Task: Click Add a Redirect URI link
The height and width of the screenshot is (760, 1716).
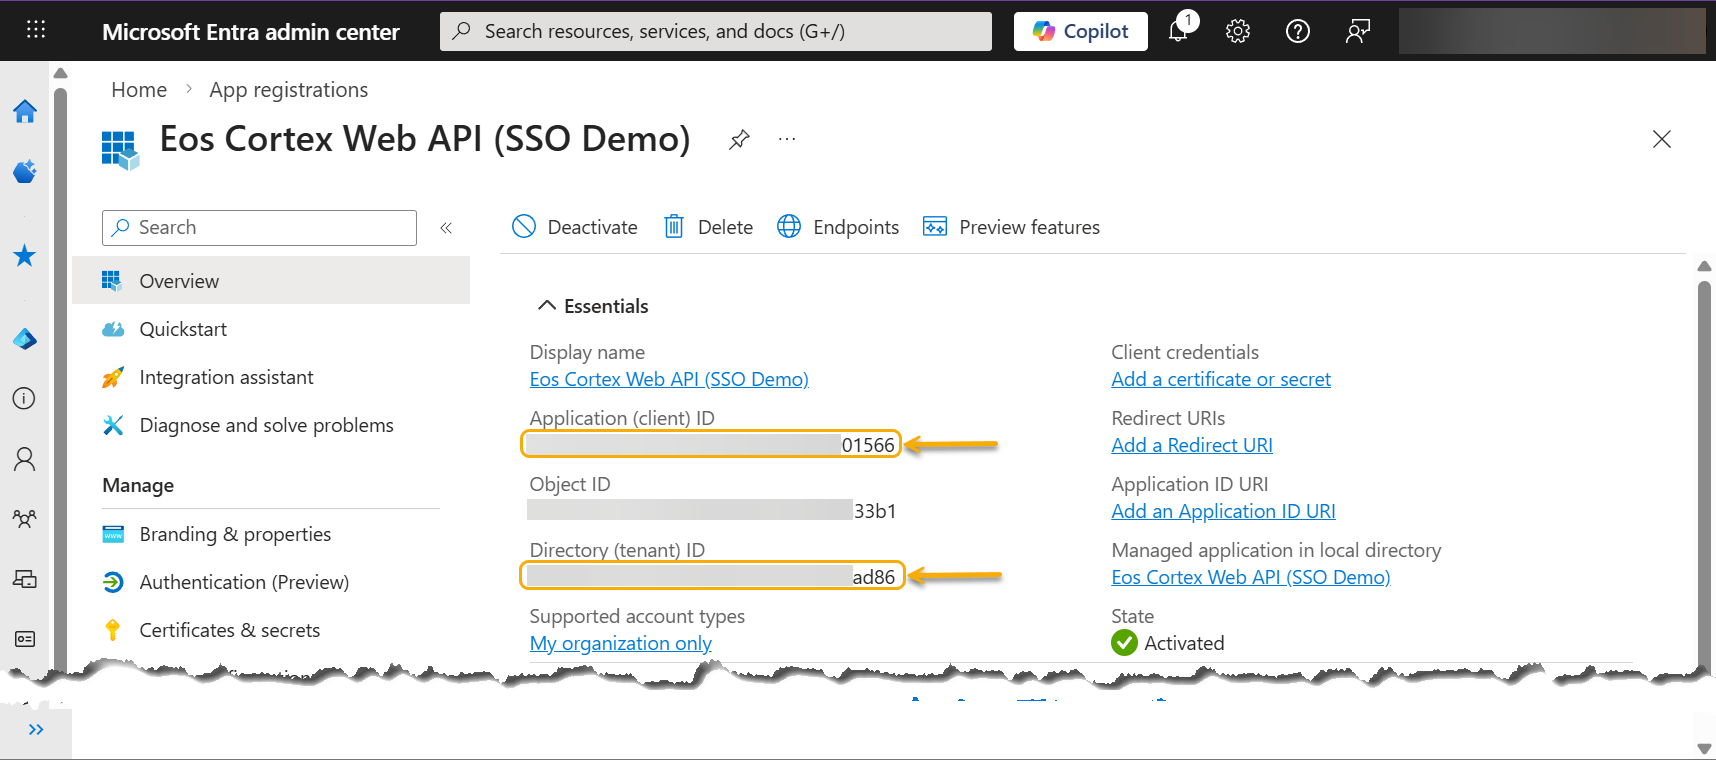Action: pos(1192,445)
